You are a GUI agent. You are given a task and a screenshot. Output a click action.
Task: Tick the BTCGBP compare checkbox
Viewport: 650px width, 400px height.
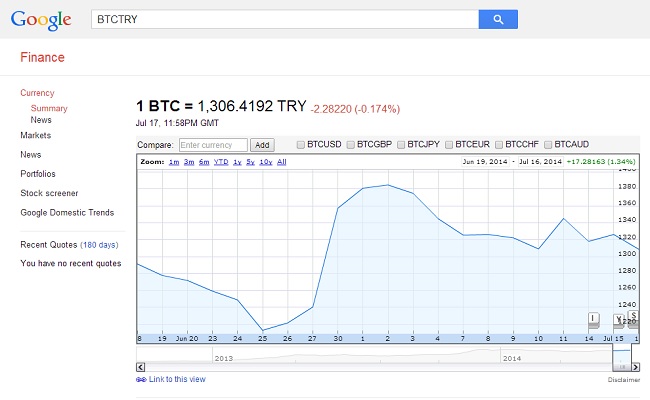[x=350, y=145]
